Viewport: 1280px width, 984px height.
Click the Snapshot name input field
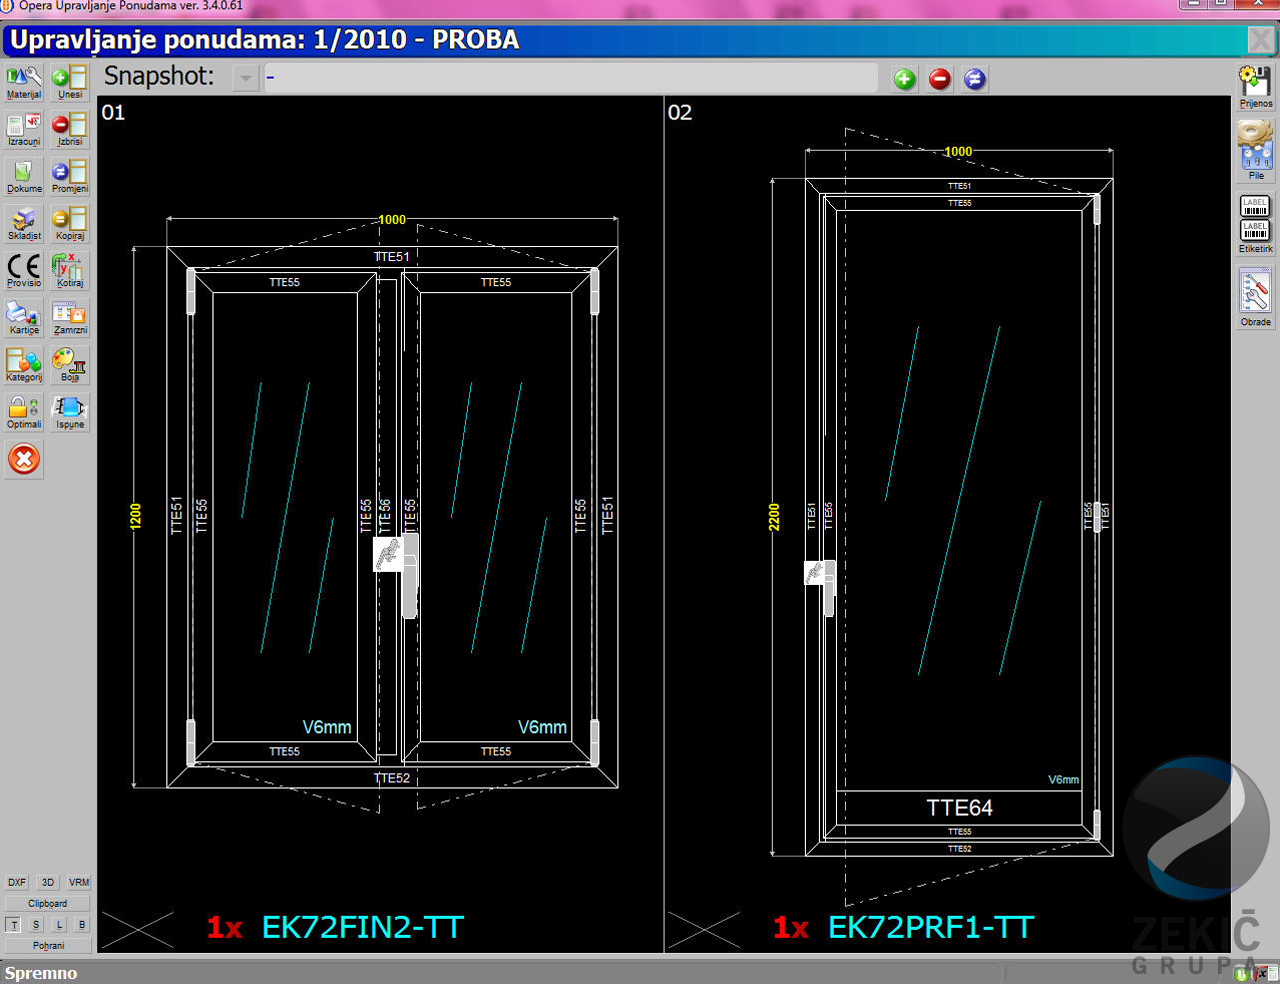point(570,79)
